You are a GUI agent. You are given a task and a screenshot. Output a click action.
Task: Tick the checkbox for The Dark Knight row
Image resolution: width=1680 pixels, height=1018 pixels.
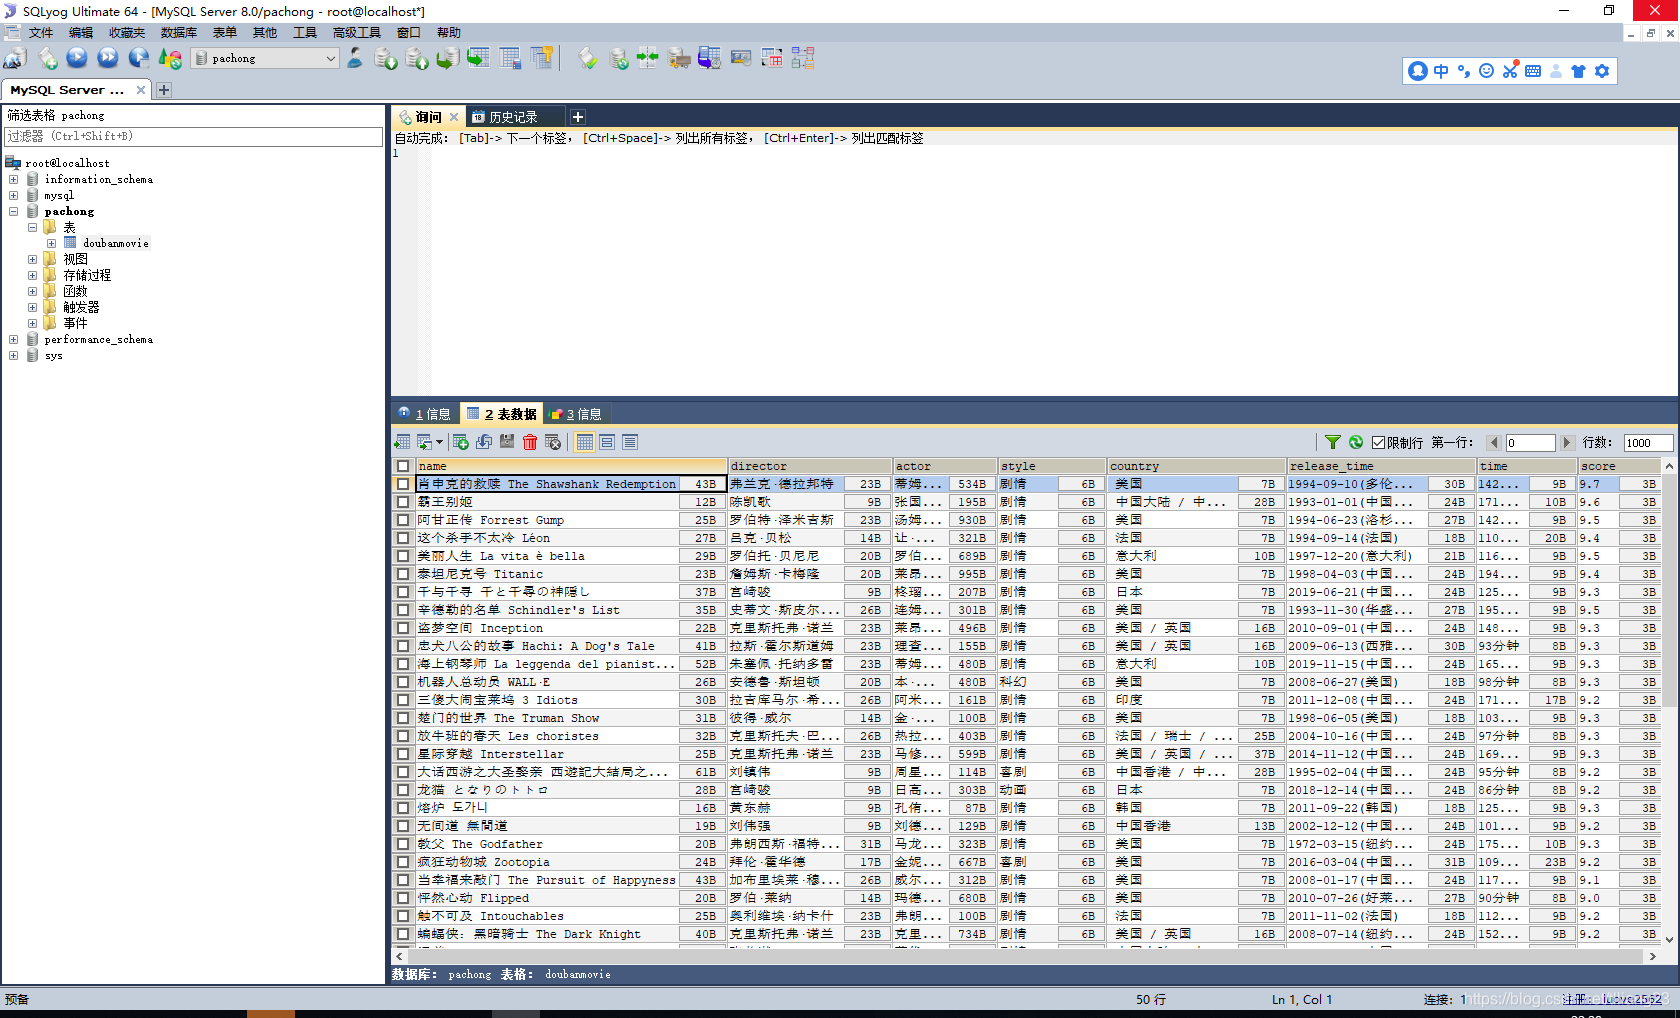click(x=403, y=934)
